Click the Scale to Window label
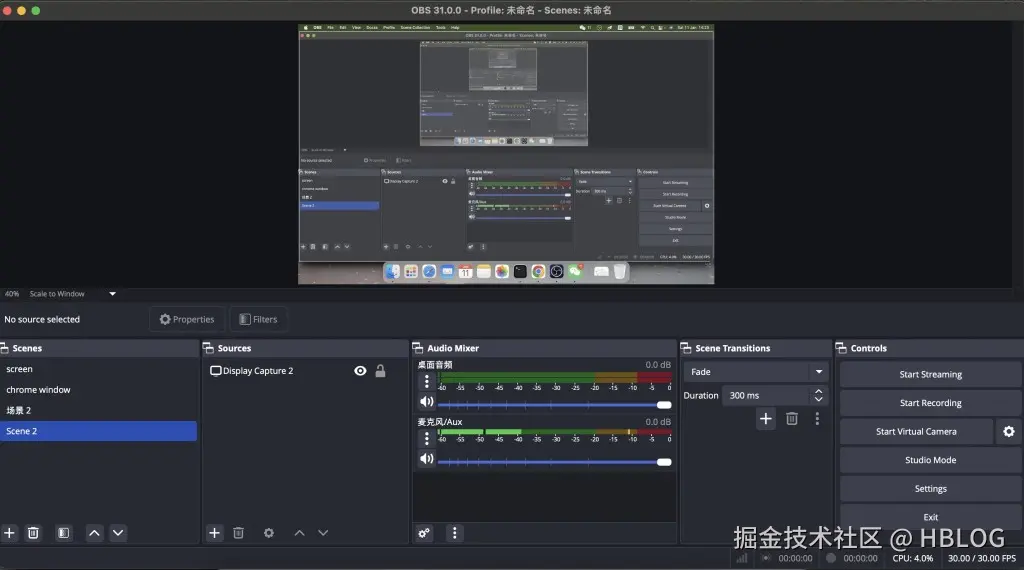 57,294
